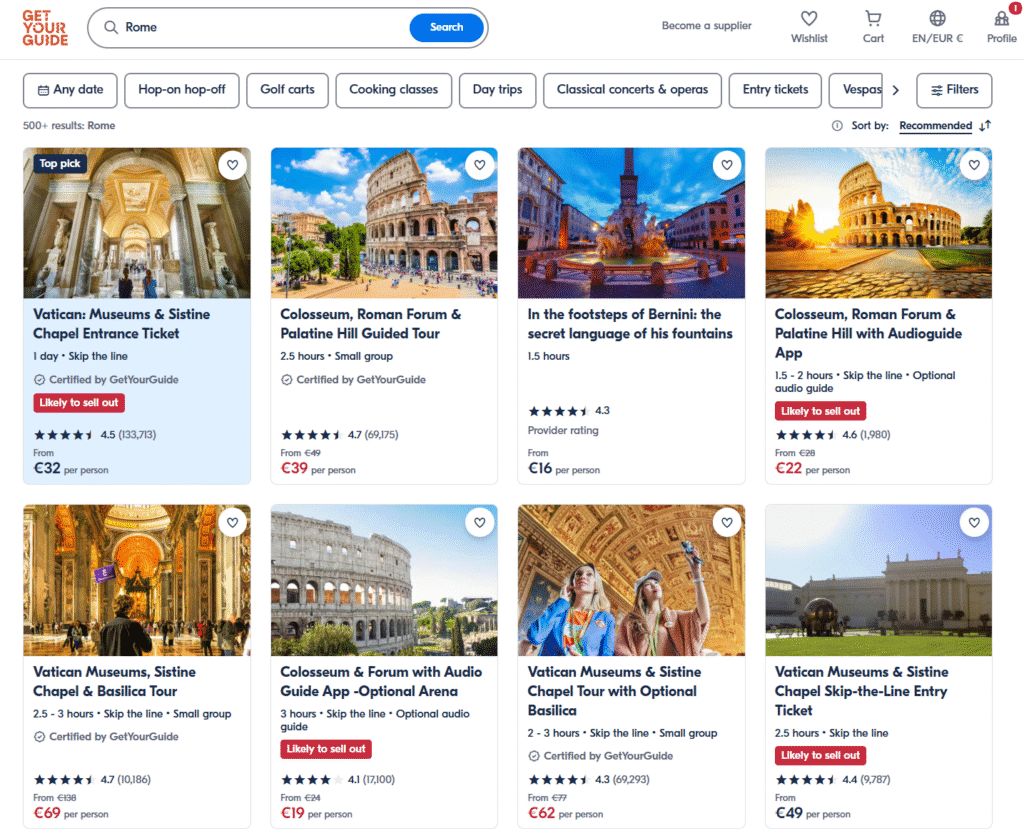Wishlist the Colosseum Audioguide App card
The image size is (1024, 836).
(974, 165)
